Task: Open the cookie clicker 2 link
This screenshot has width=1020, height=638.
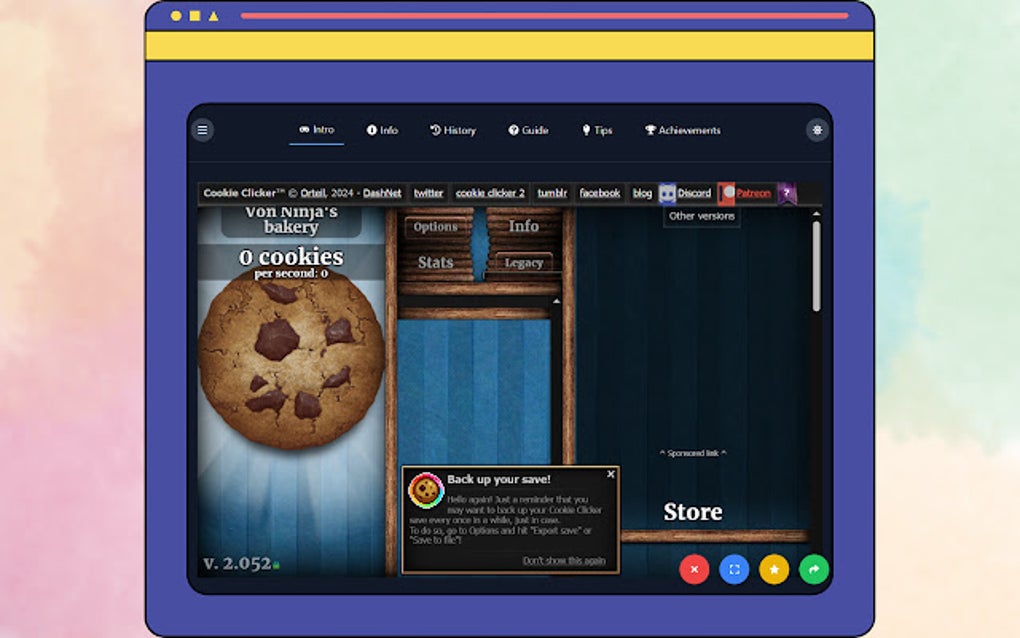Action: click(x=488, y=193)
